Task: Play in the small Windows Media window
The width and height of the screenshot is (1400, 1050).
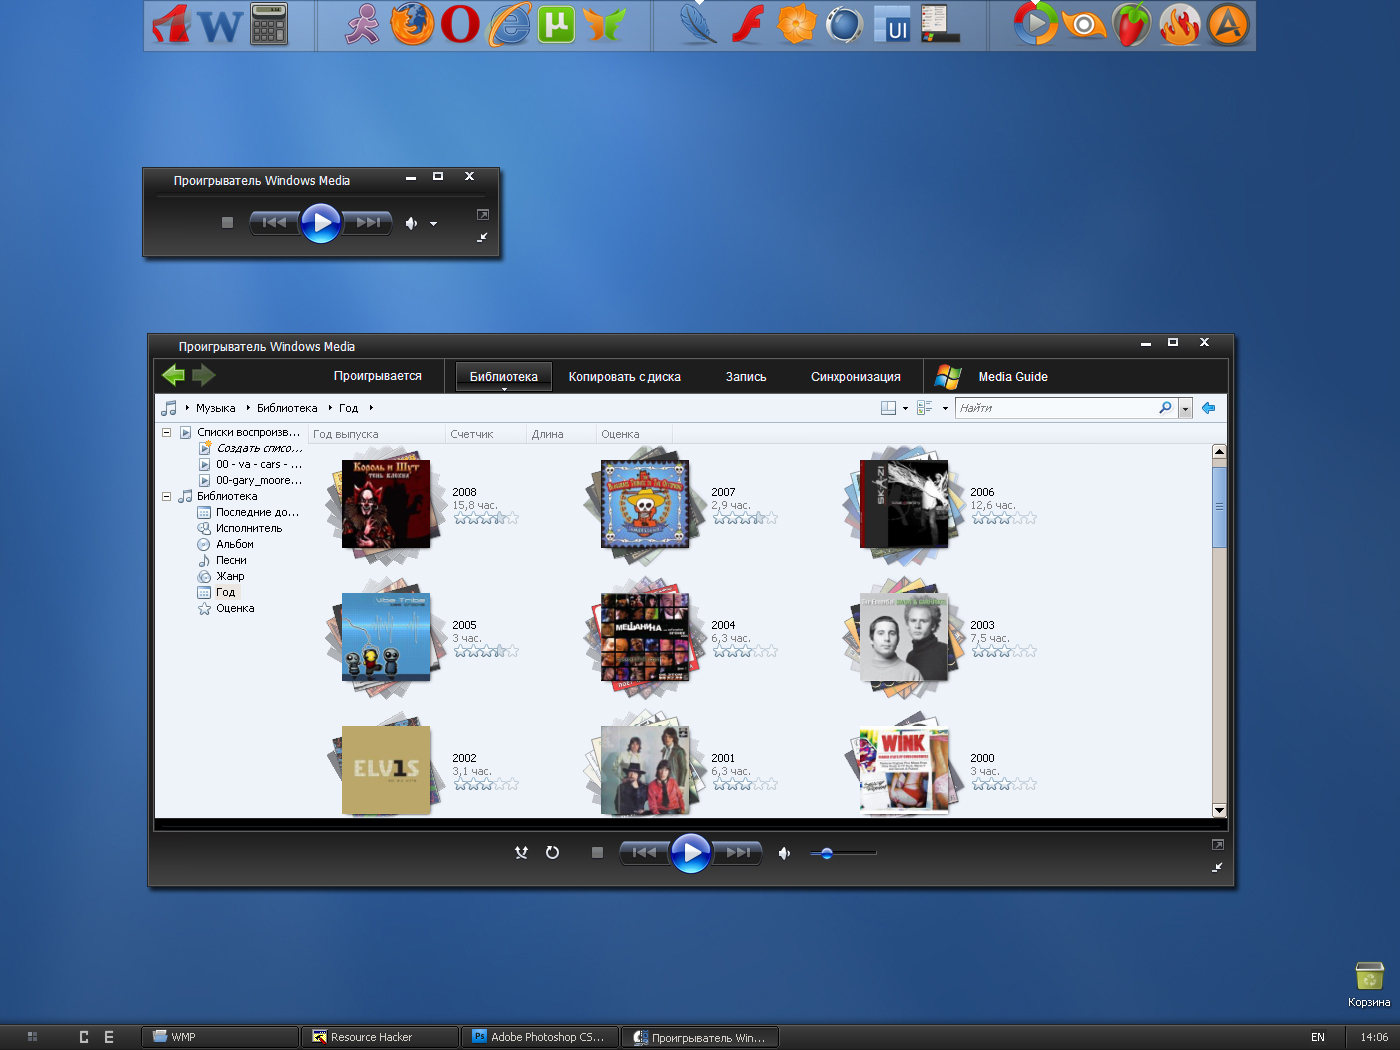Action: pyautogui.click(x=321, y=223)
